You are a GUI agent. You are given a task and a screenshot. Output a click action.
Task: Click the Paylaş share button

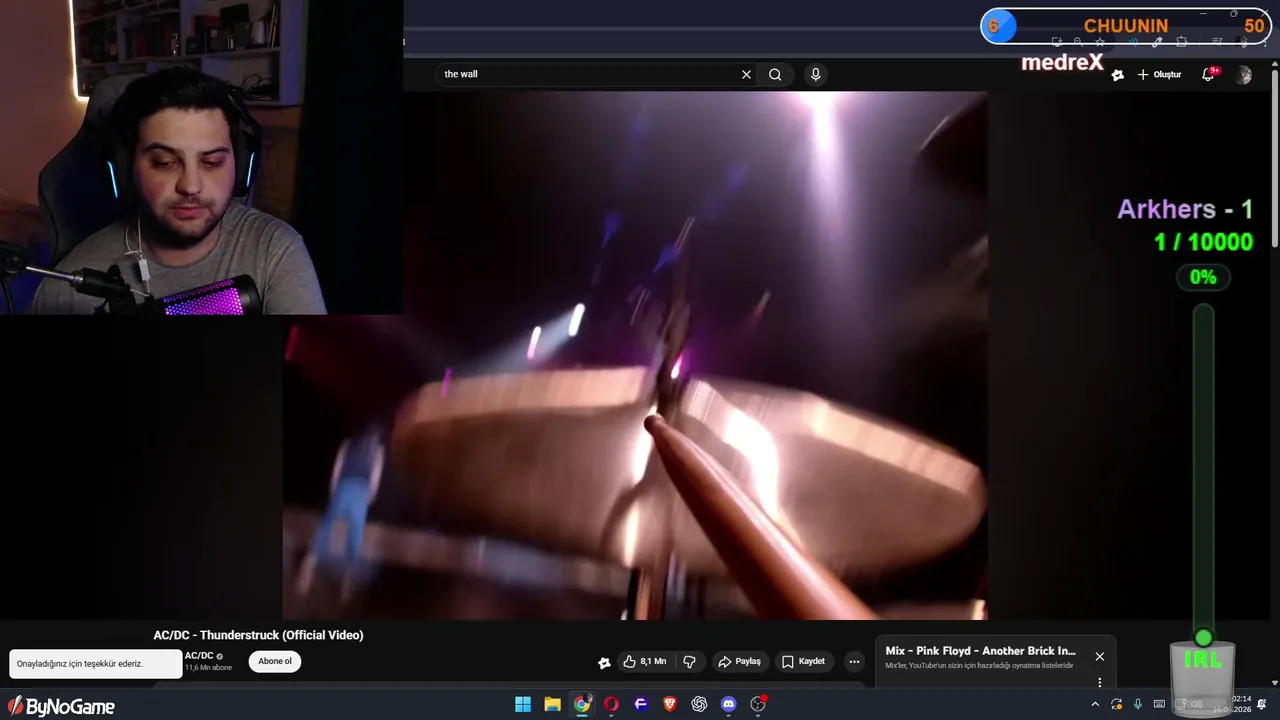[x=739, y=662]
